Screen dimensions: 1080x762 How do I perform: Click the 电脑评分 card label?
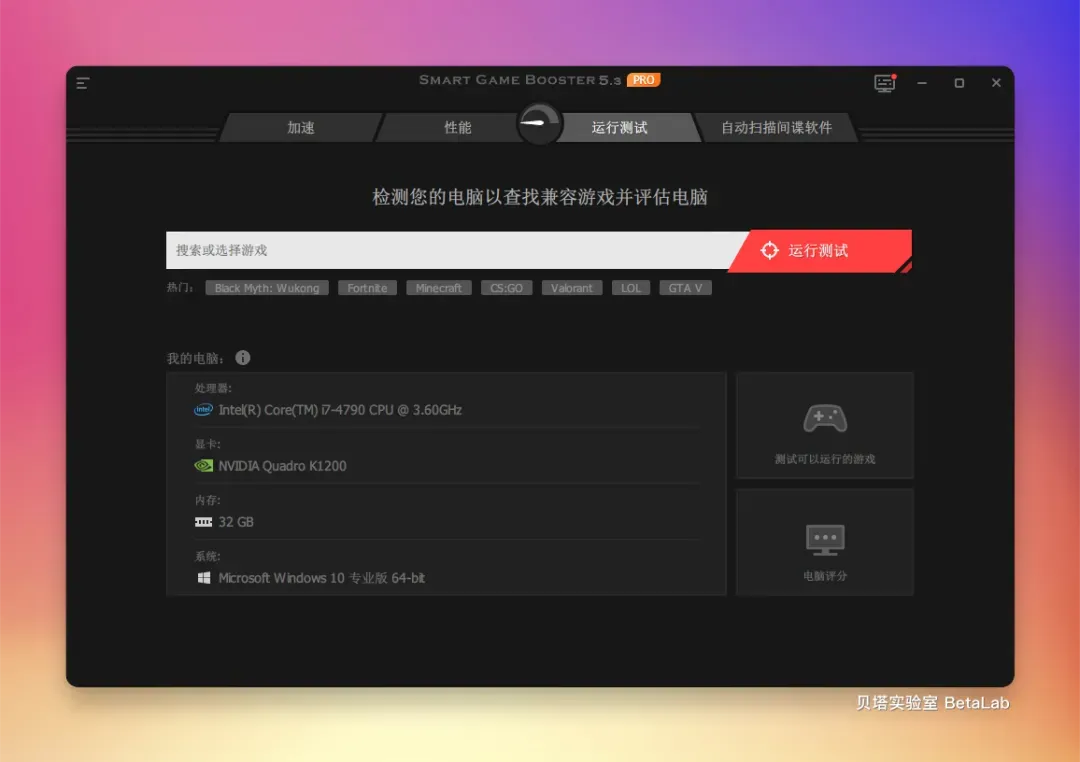[824, 575]
